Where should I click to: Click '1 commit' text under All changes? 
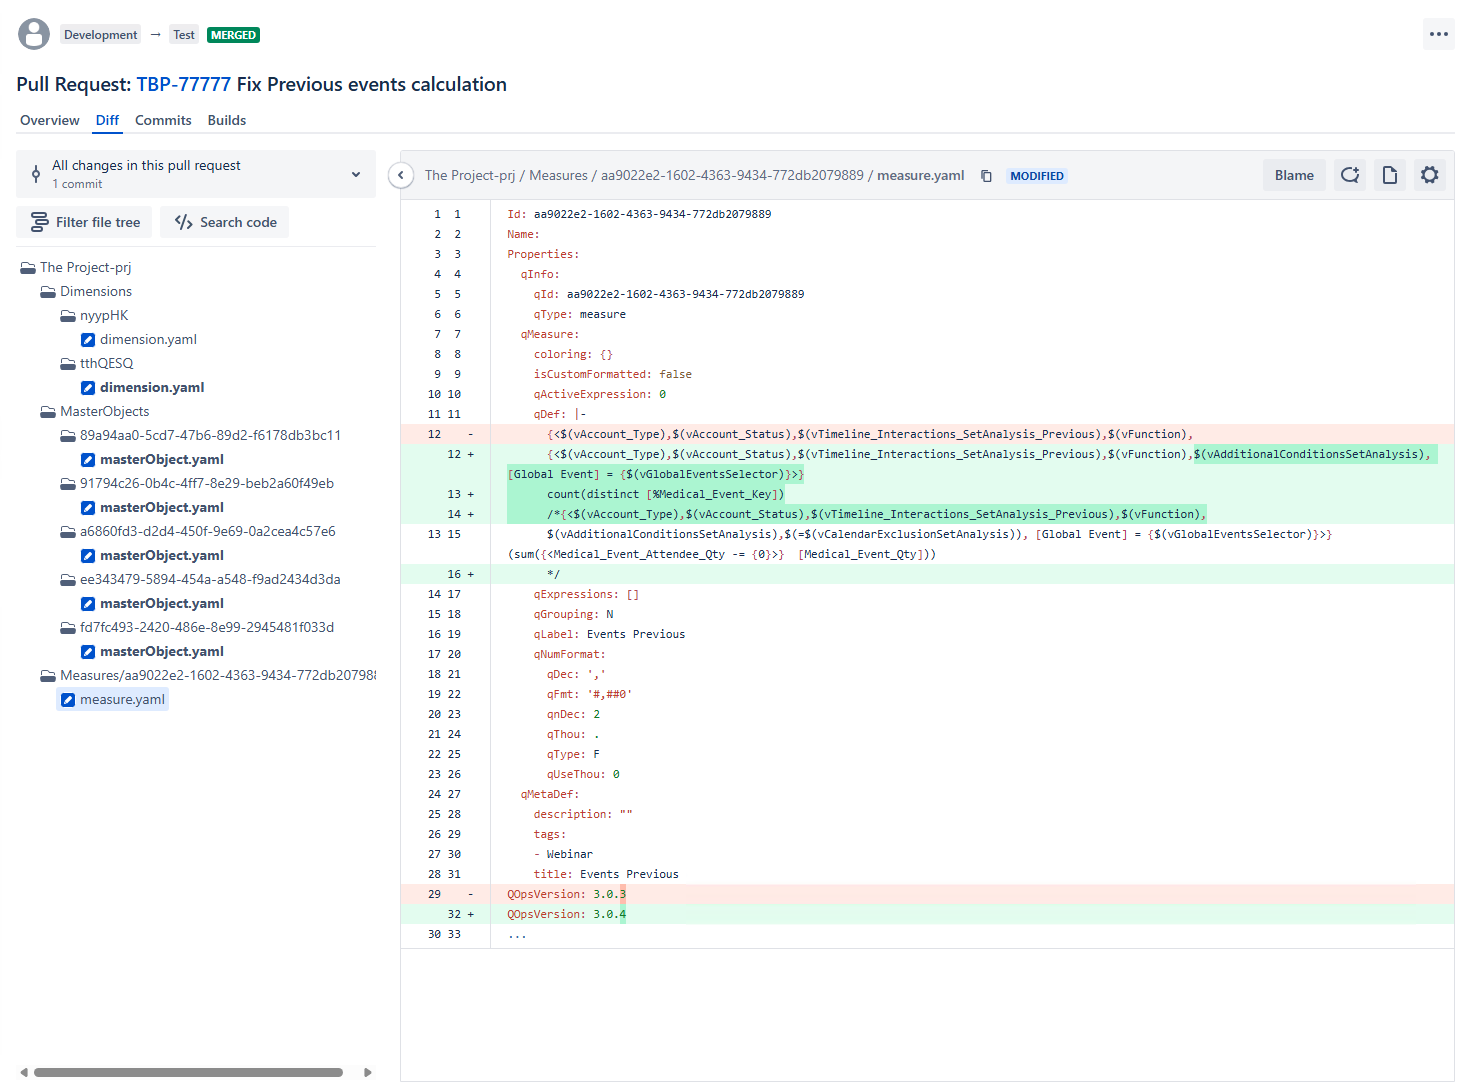(x=77, y=184)
